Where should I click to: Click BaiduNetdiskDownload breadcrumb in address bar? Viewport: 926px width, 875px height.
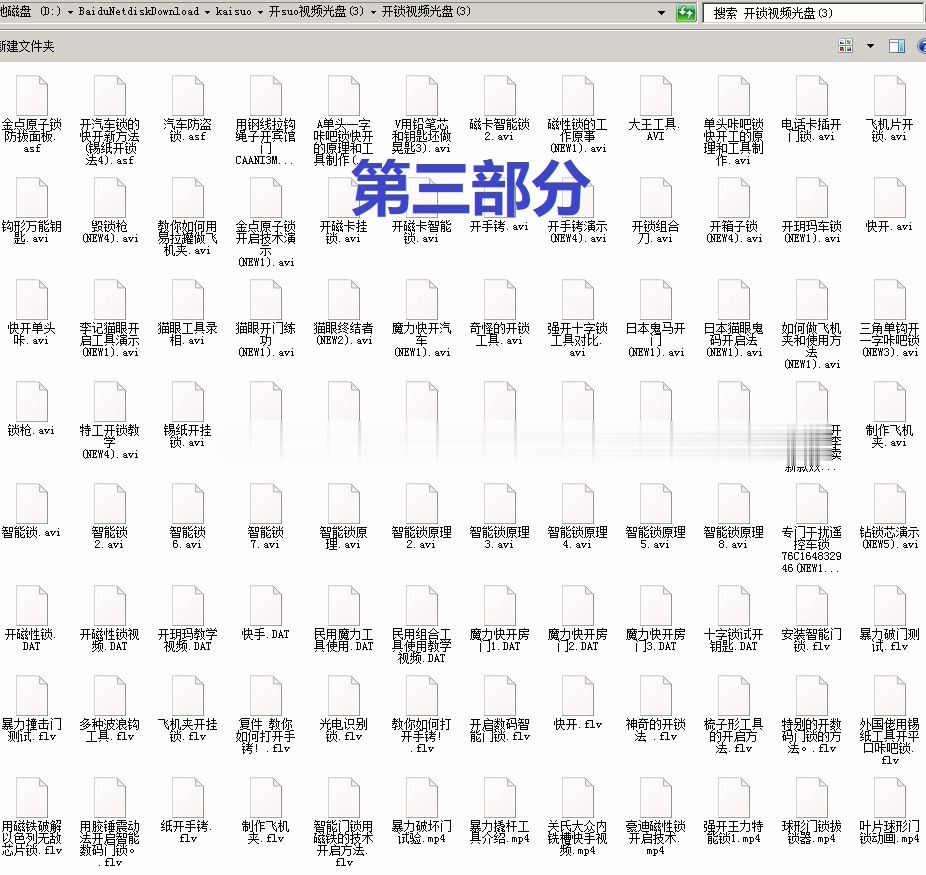[x=139, y=11]
